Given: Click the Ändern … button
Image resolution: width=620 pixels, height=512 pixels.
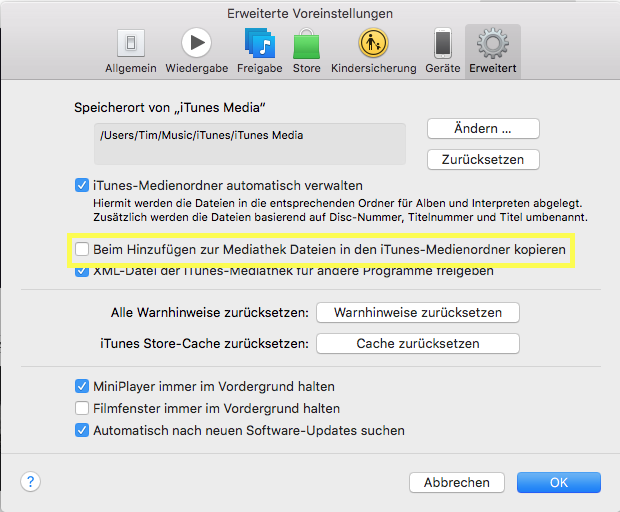Looking at the screenshot, I should tap(483, 128).
